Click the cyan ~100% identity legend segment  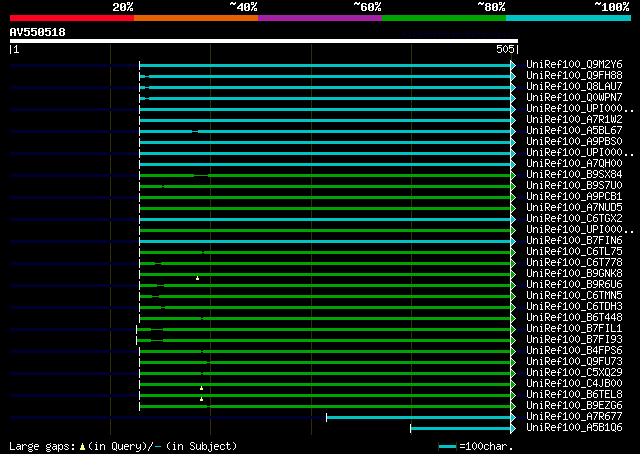click(568, 18)
